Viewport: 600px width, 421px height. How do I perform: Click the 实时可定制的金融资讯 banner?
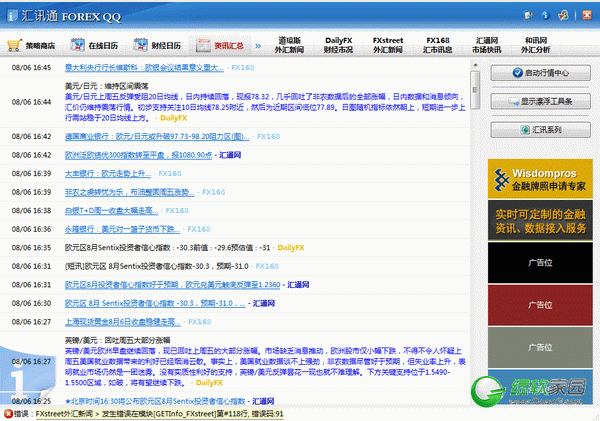[540, 220]
